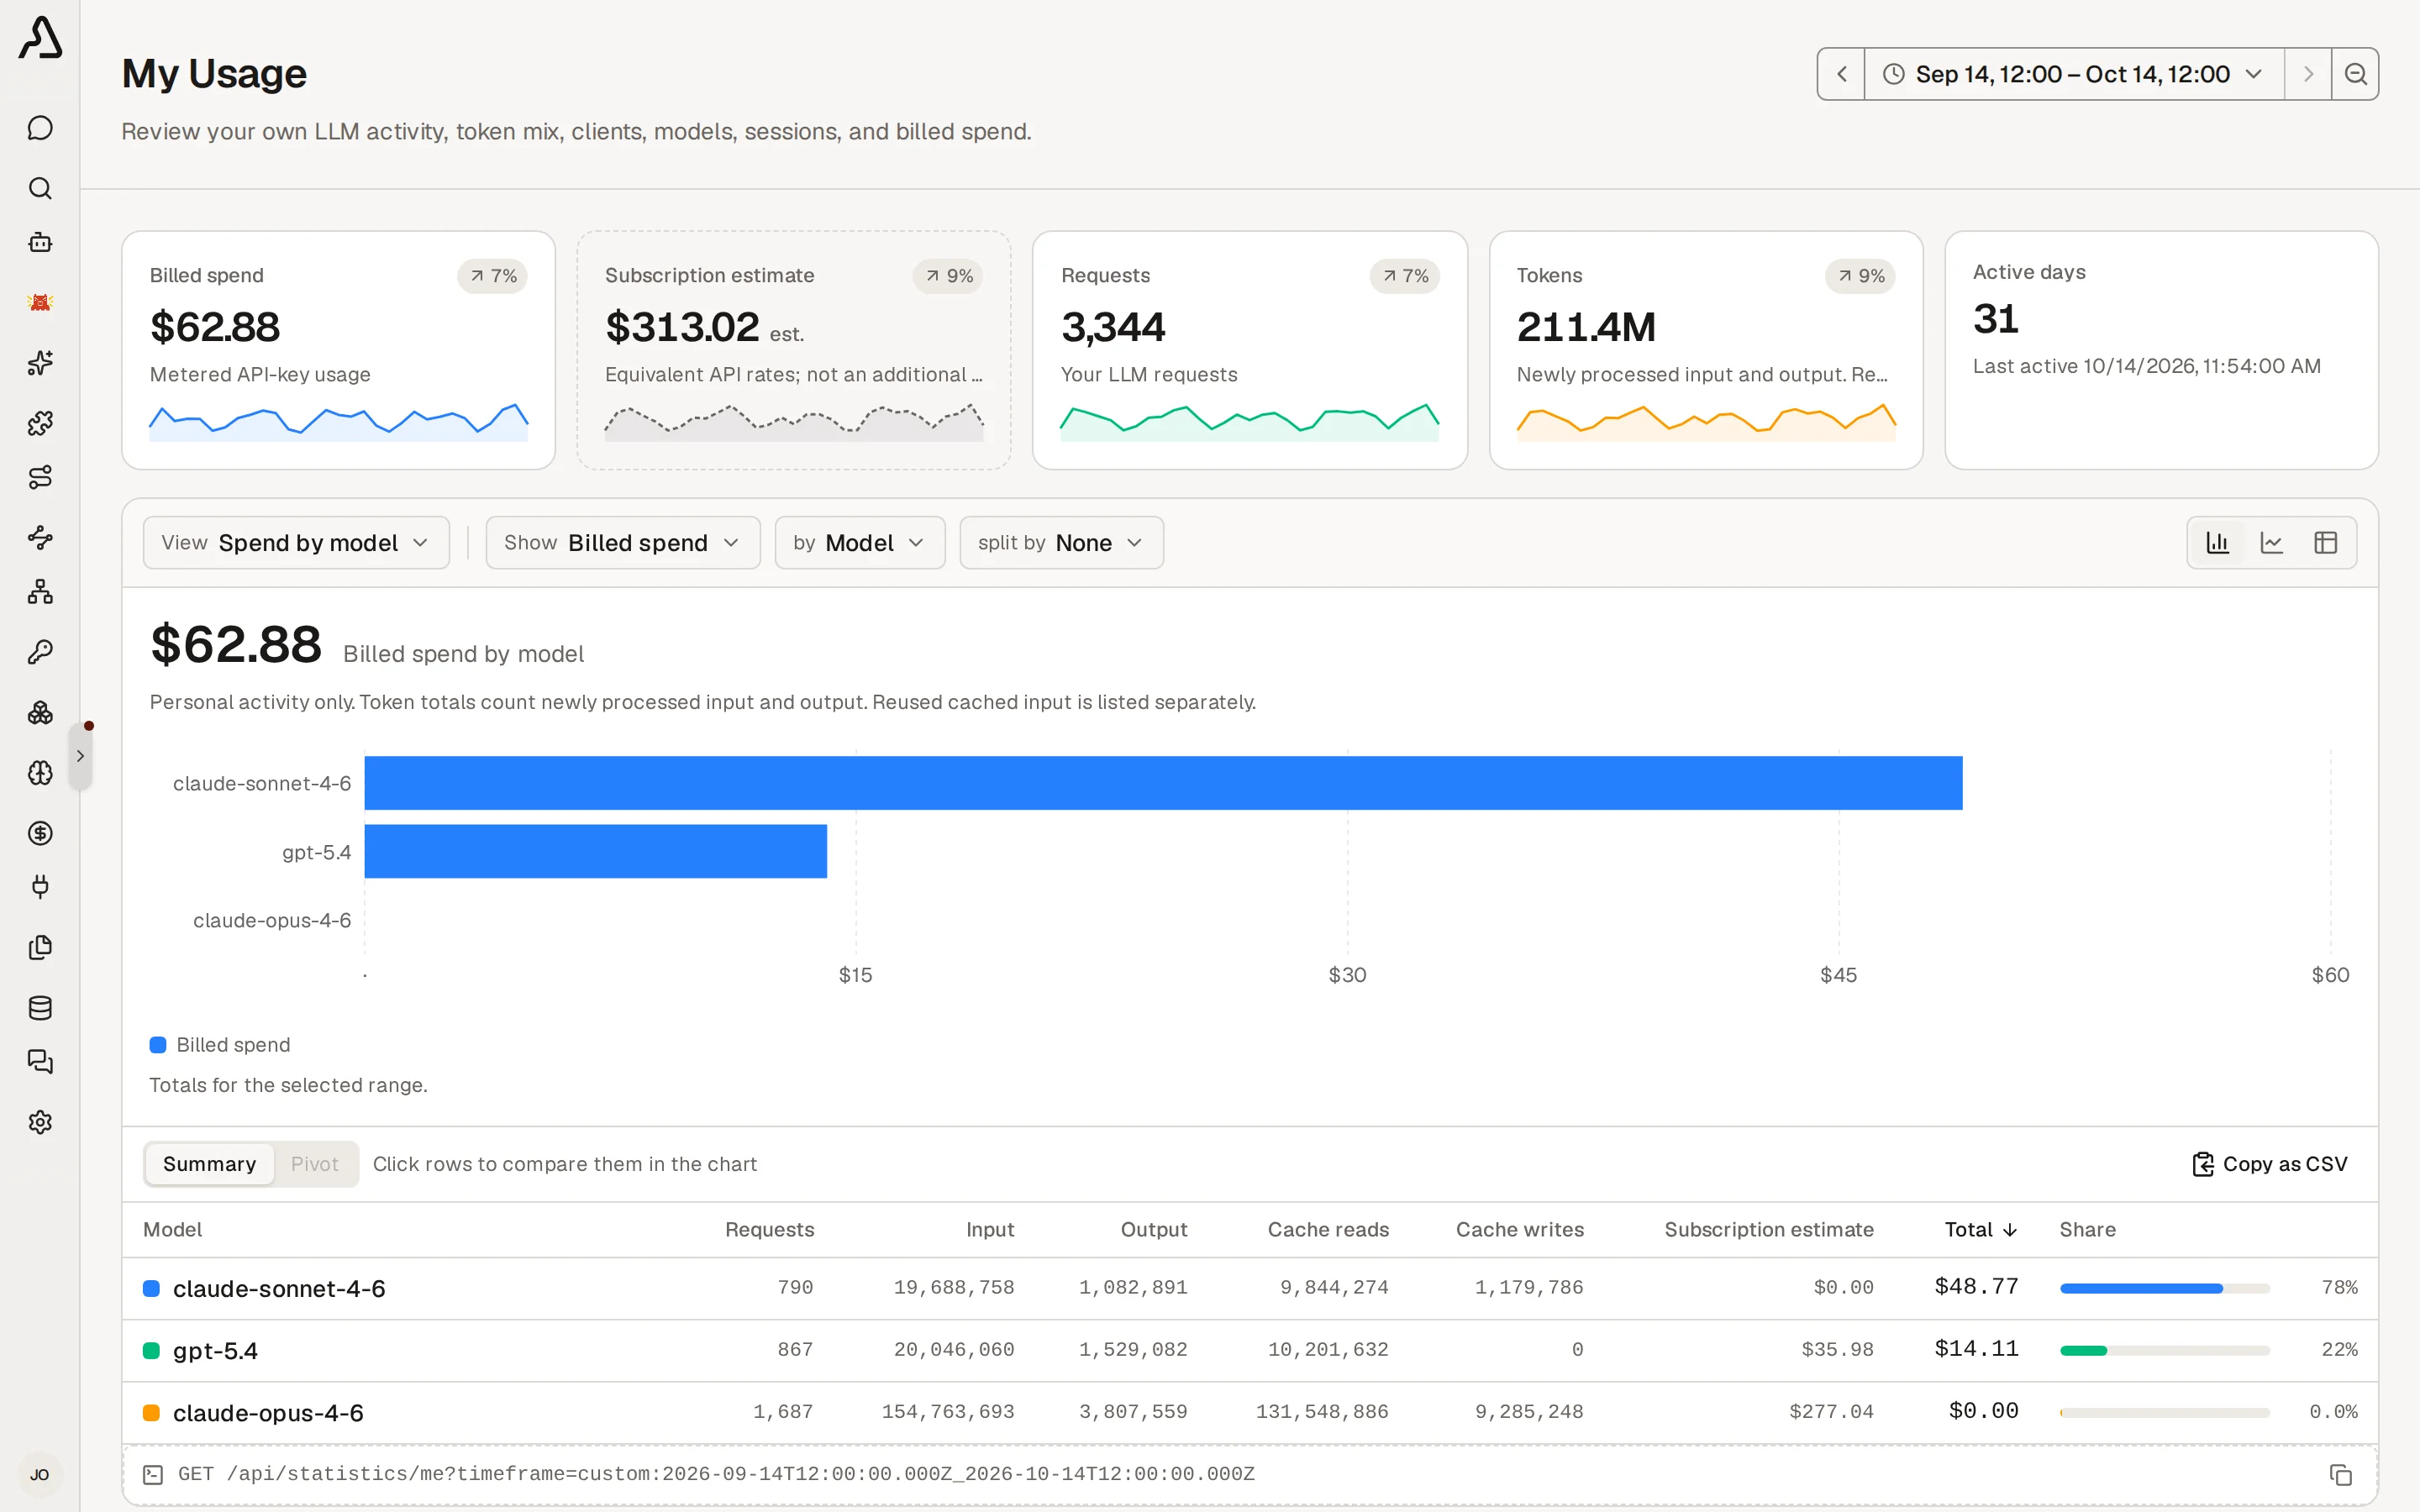Viewport: 2420px width, 1512px height.
Task: Open the chat bubble icon in sidebar
Action: pos(40,128)
